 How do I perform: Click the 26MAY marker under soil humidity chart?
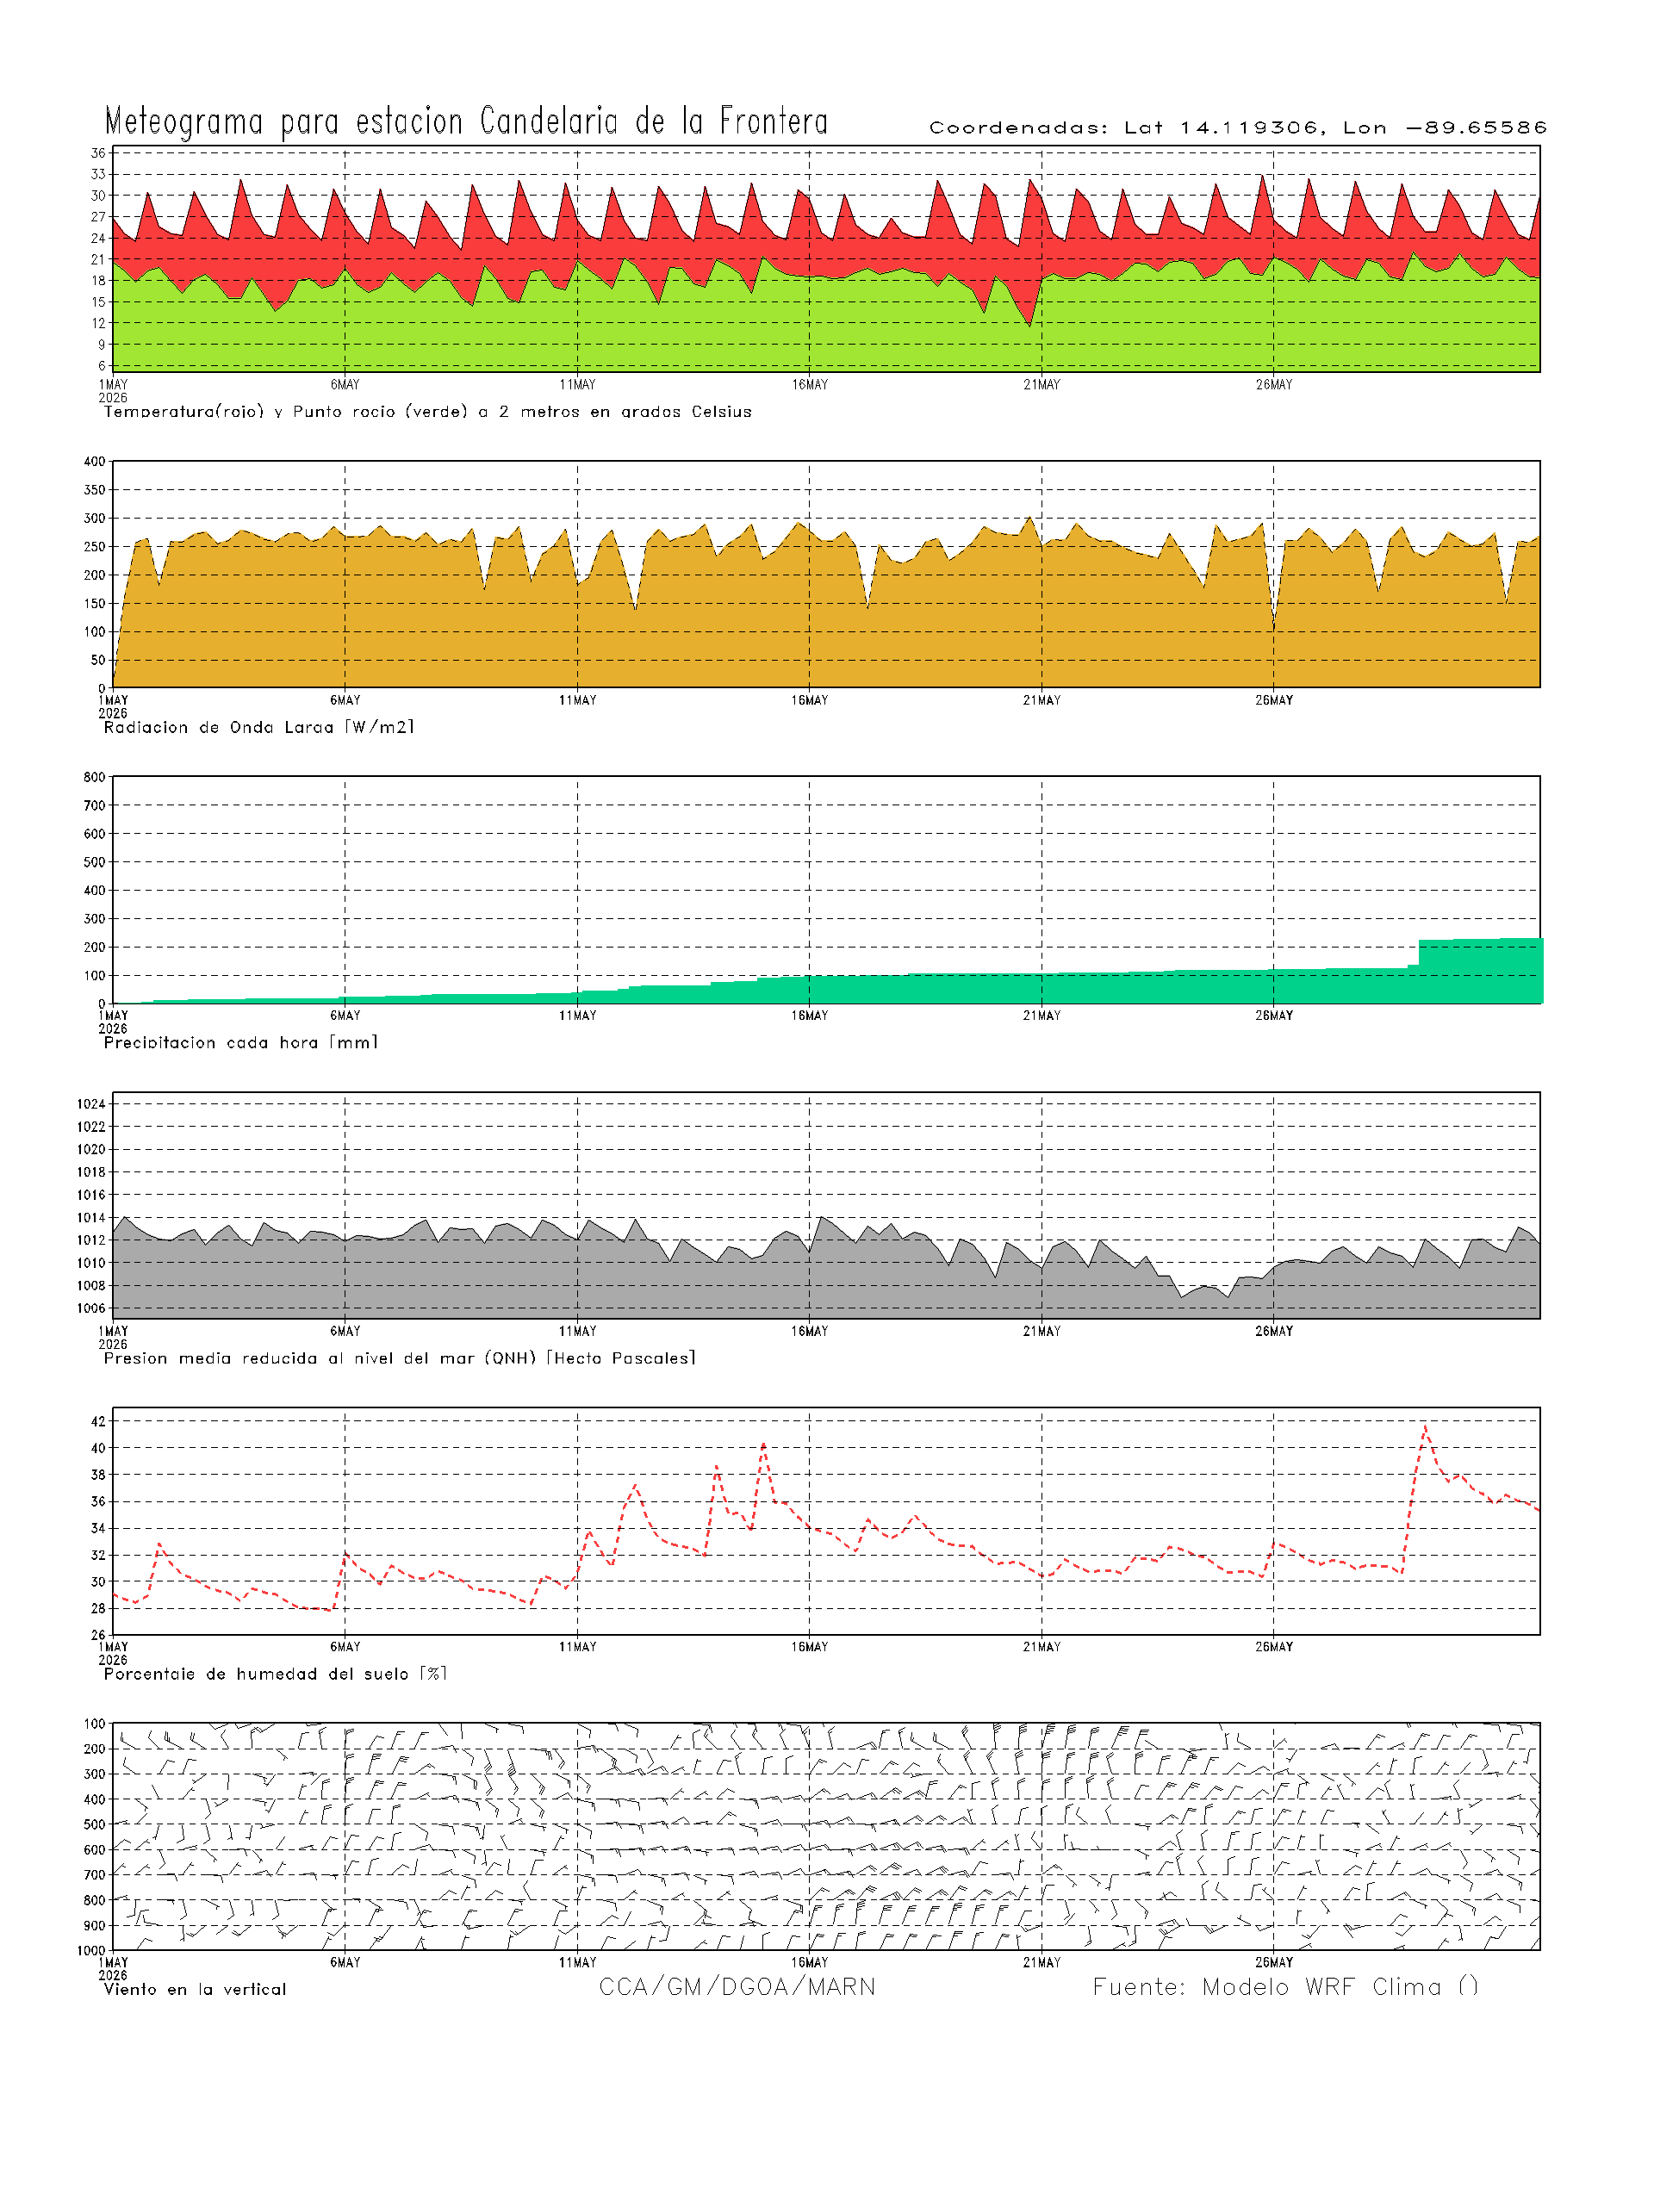click(1273, 1647)
